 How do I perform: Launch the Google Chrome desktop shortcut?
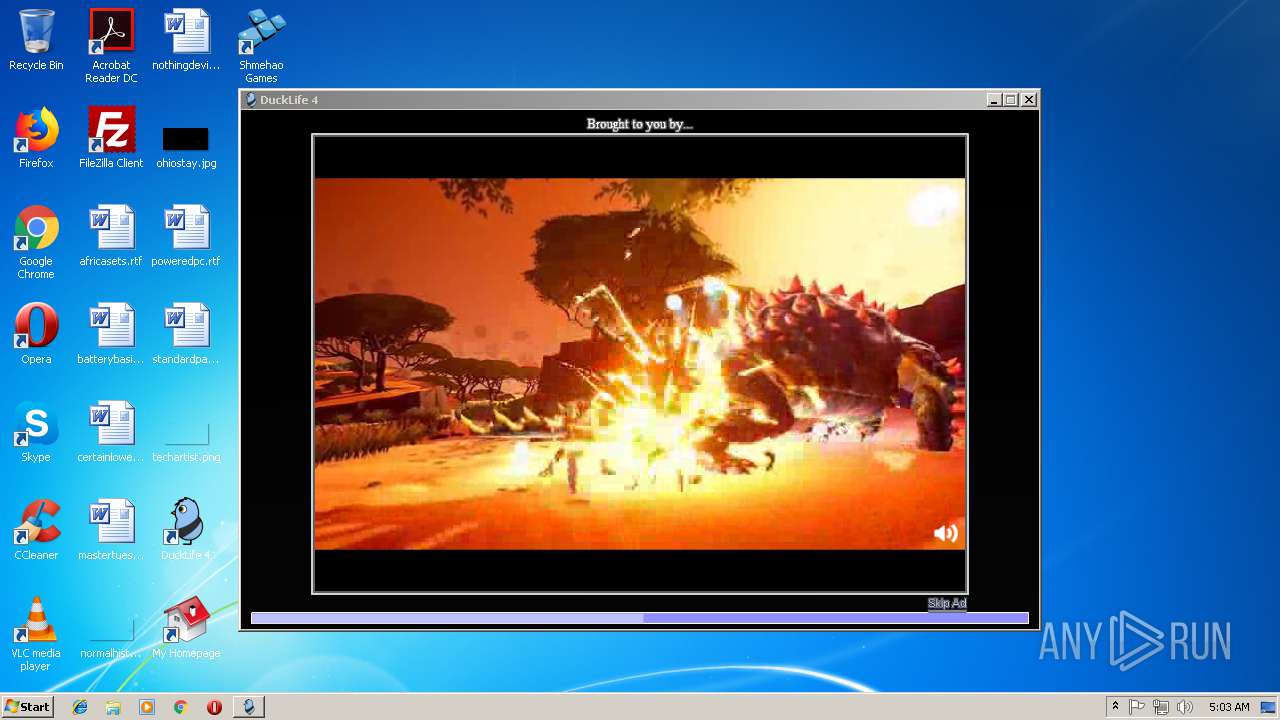36,243
